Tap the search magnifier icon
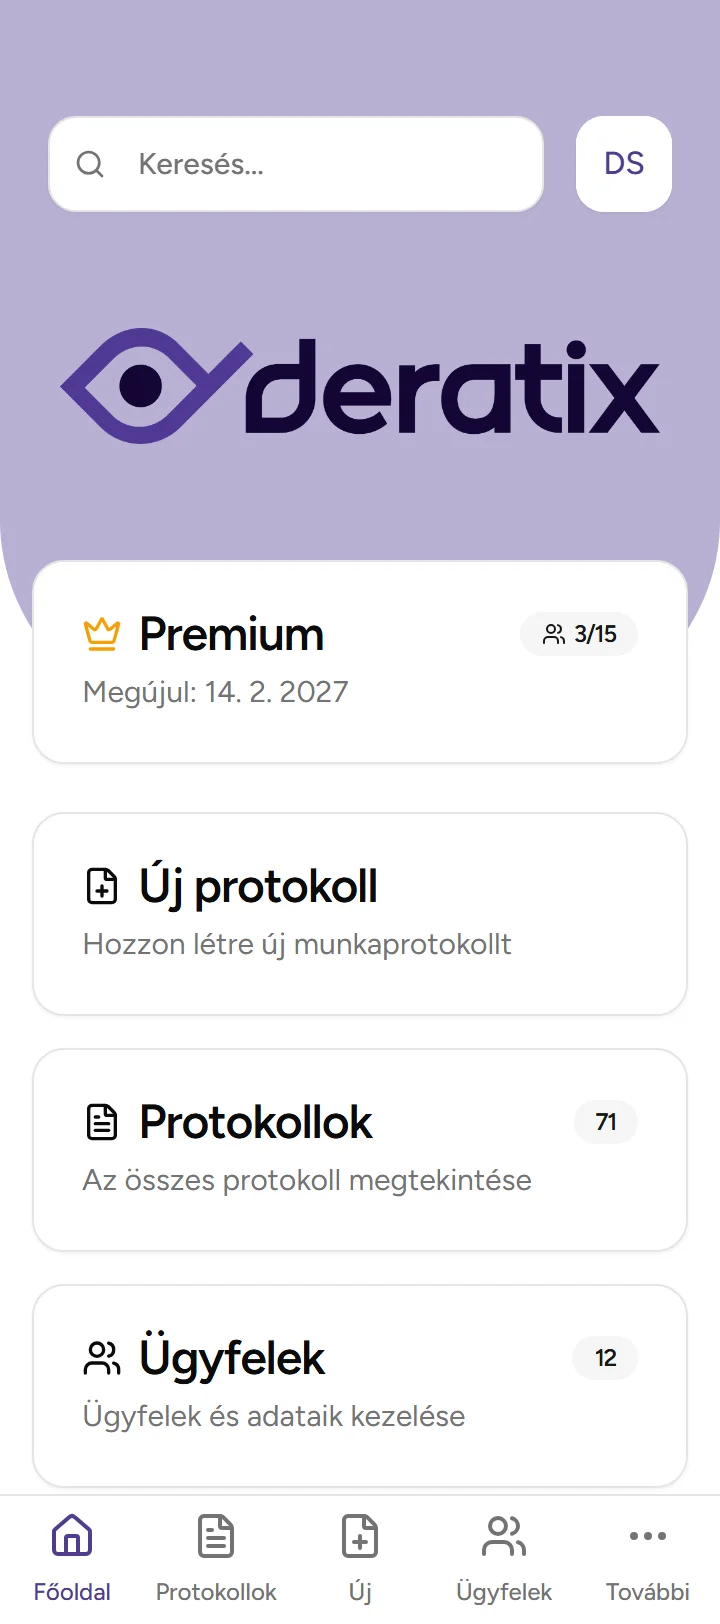 [90, 164]
